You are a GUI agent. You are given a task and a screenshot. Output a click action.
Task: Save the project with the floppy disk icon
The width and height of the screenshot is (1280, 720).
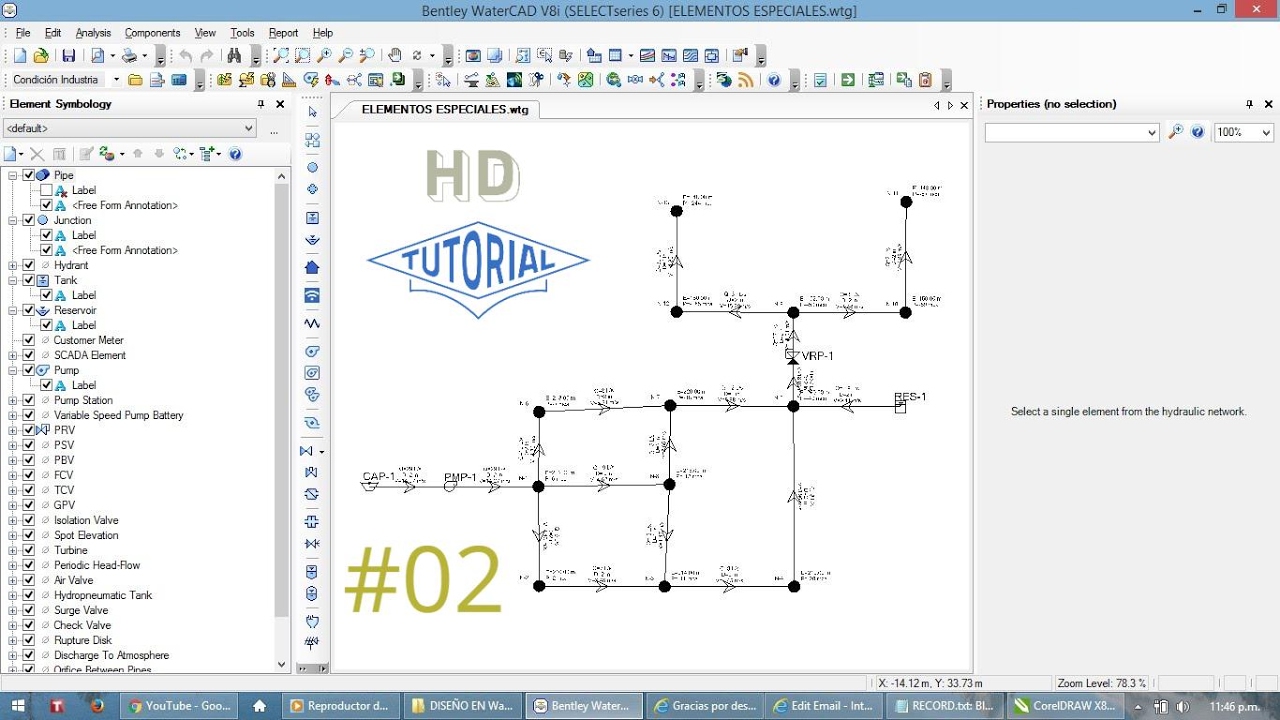[x=69, y=56]
